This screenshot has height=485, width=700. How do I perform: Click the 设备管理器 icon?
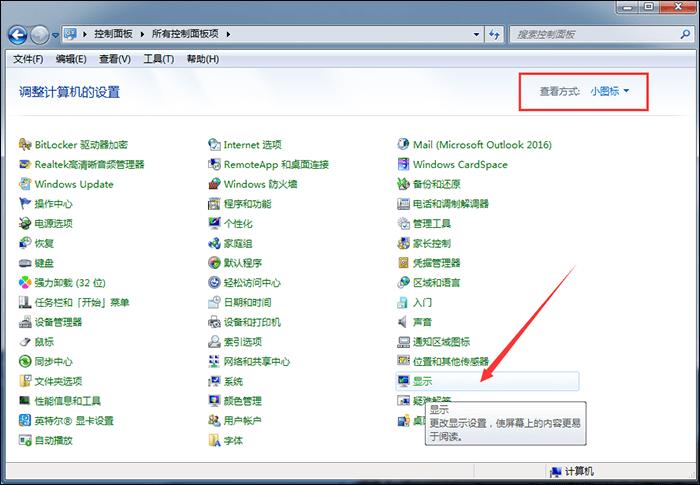pos(25,322)
